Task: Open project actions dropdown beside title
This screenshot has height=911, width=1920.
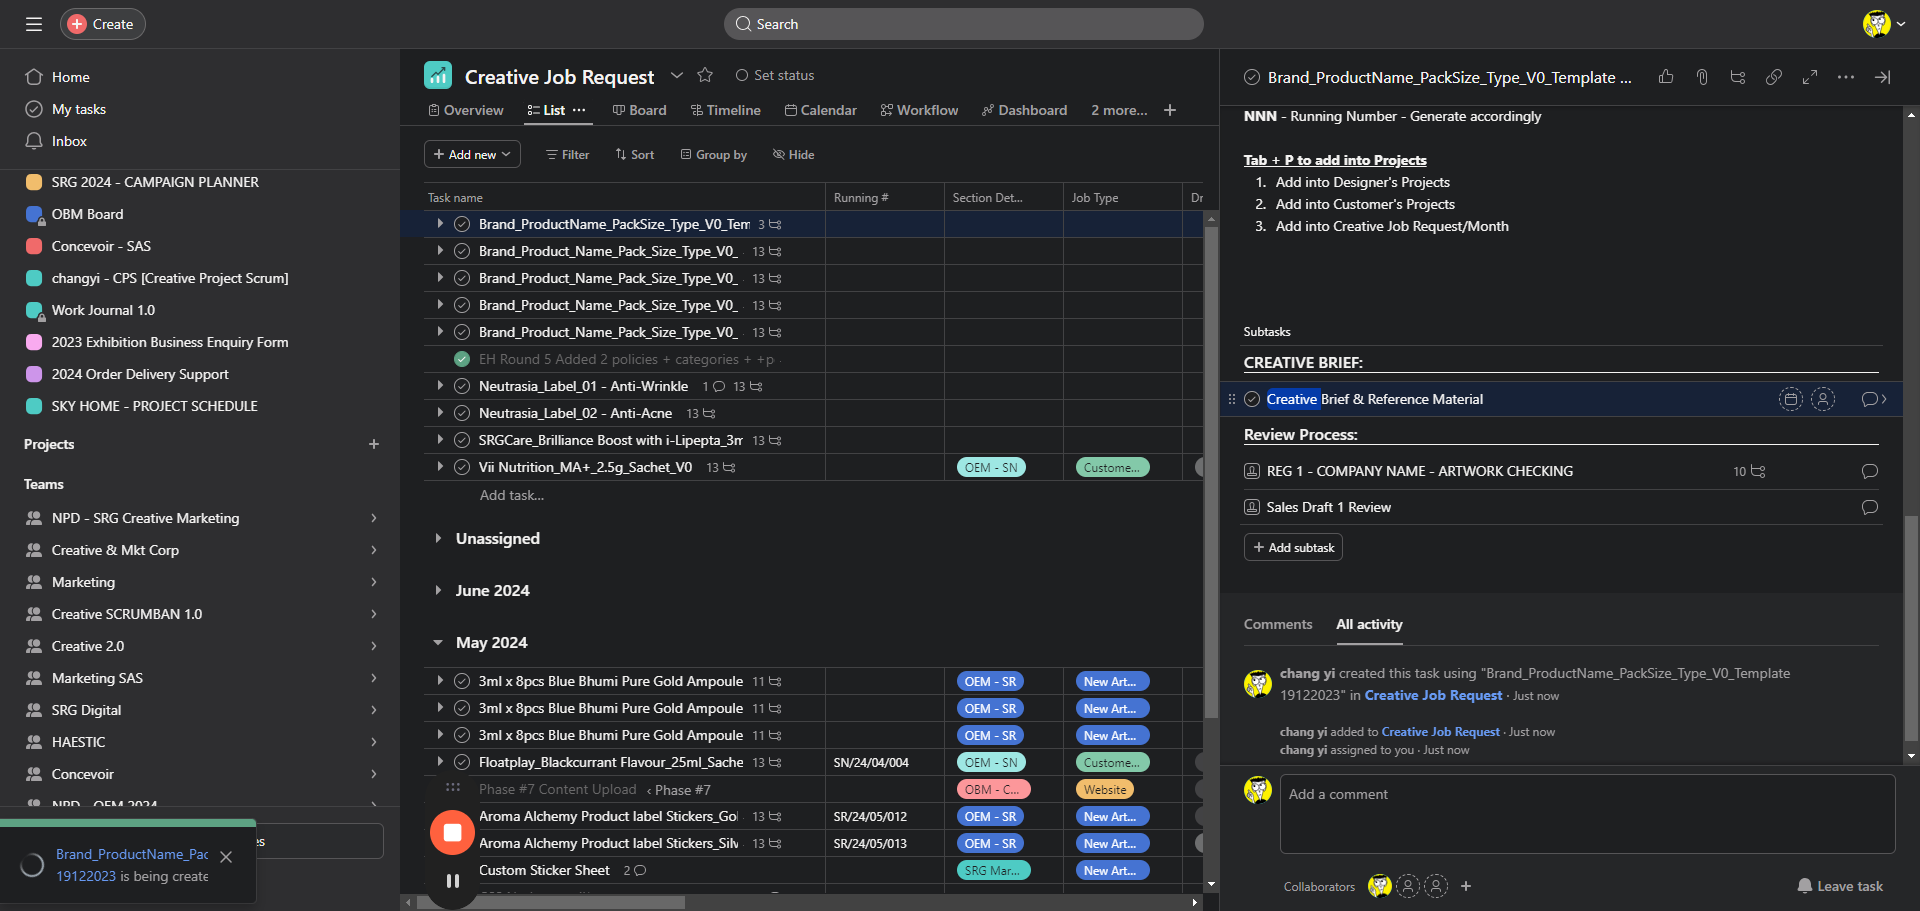Action: [677, 75]
